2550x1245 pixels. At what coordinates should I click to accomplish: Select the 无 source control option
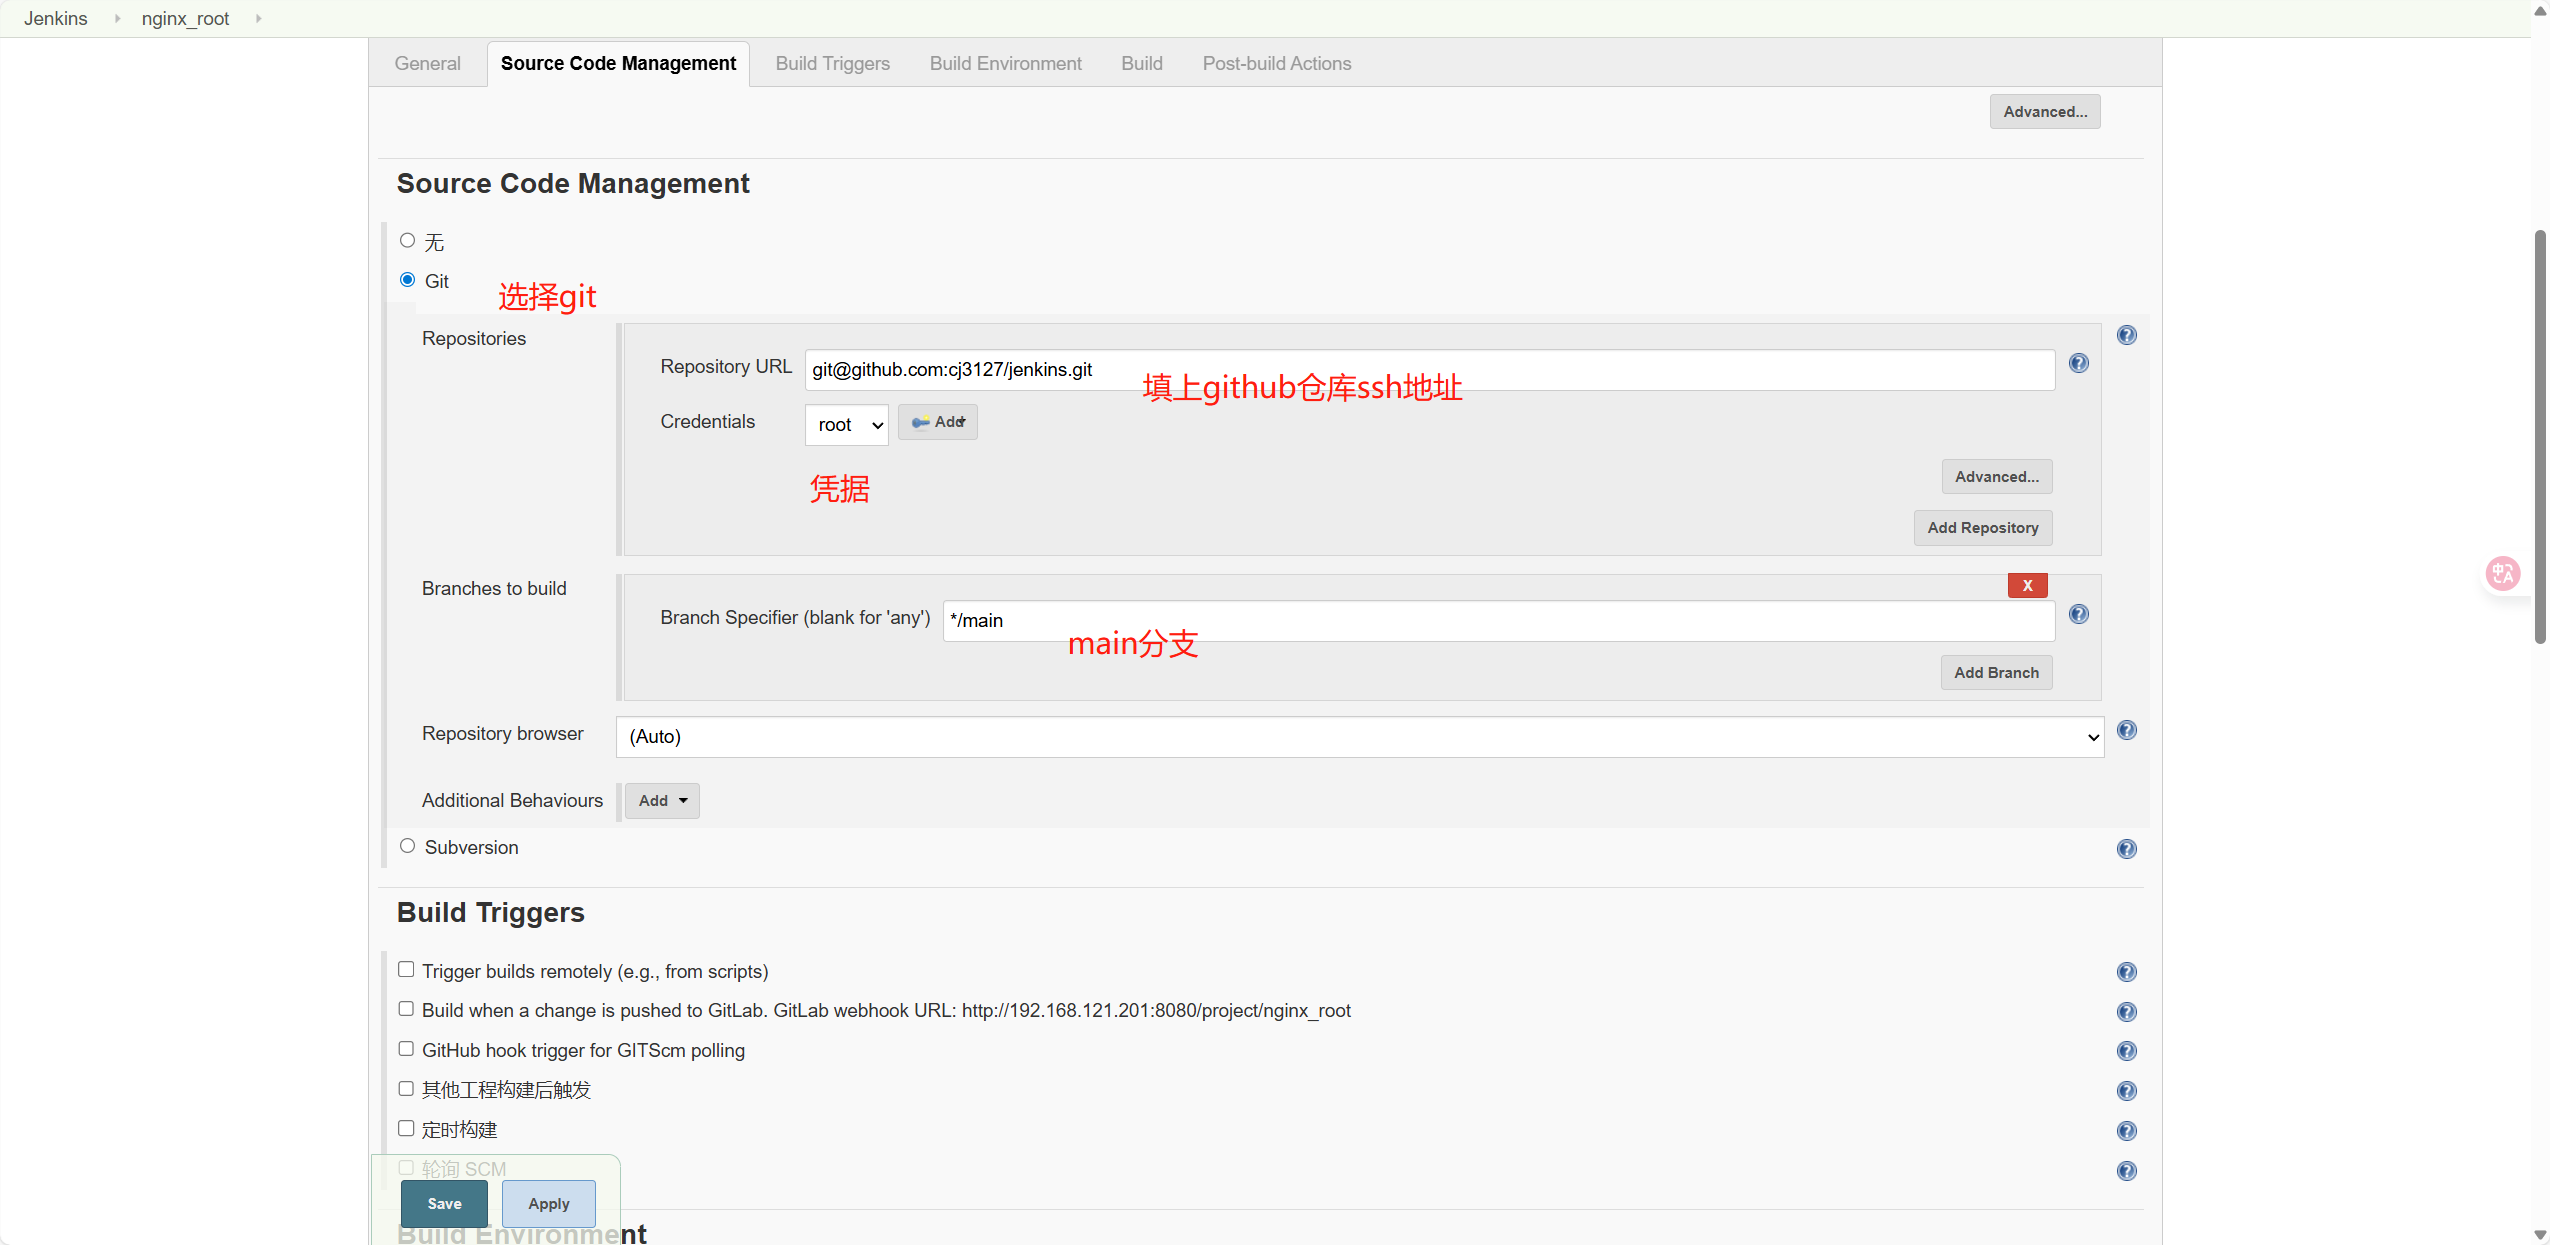(x=407, y=240)
